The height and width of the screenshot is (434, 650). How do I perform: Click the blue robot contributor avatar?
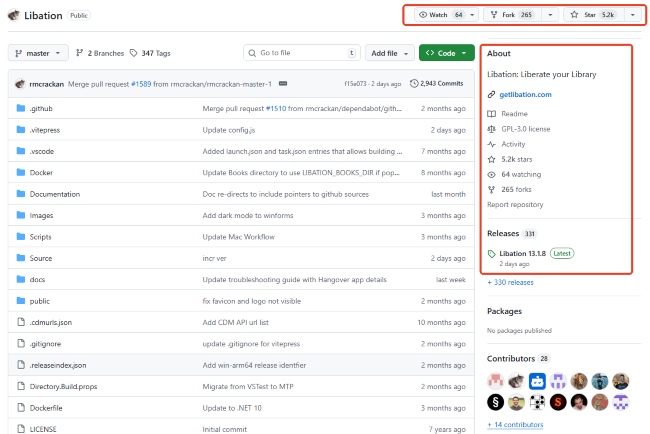click(x=537, y=381)
